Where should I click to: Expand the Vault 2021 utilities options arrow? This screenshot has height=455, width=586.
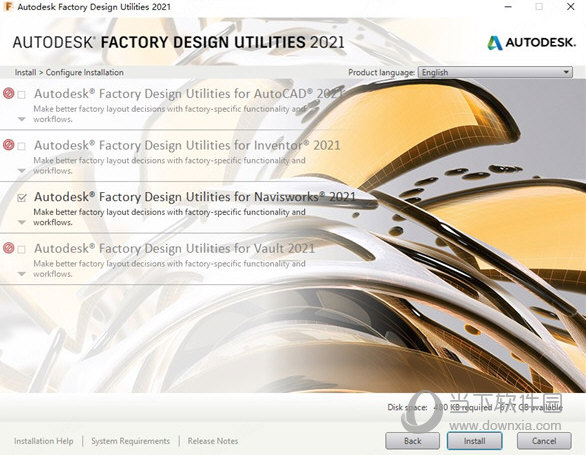coord(22,274)
